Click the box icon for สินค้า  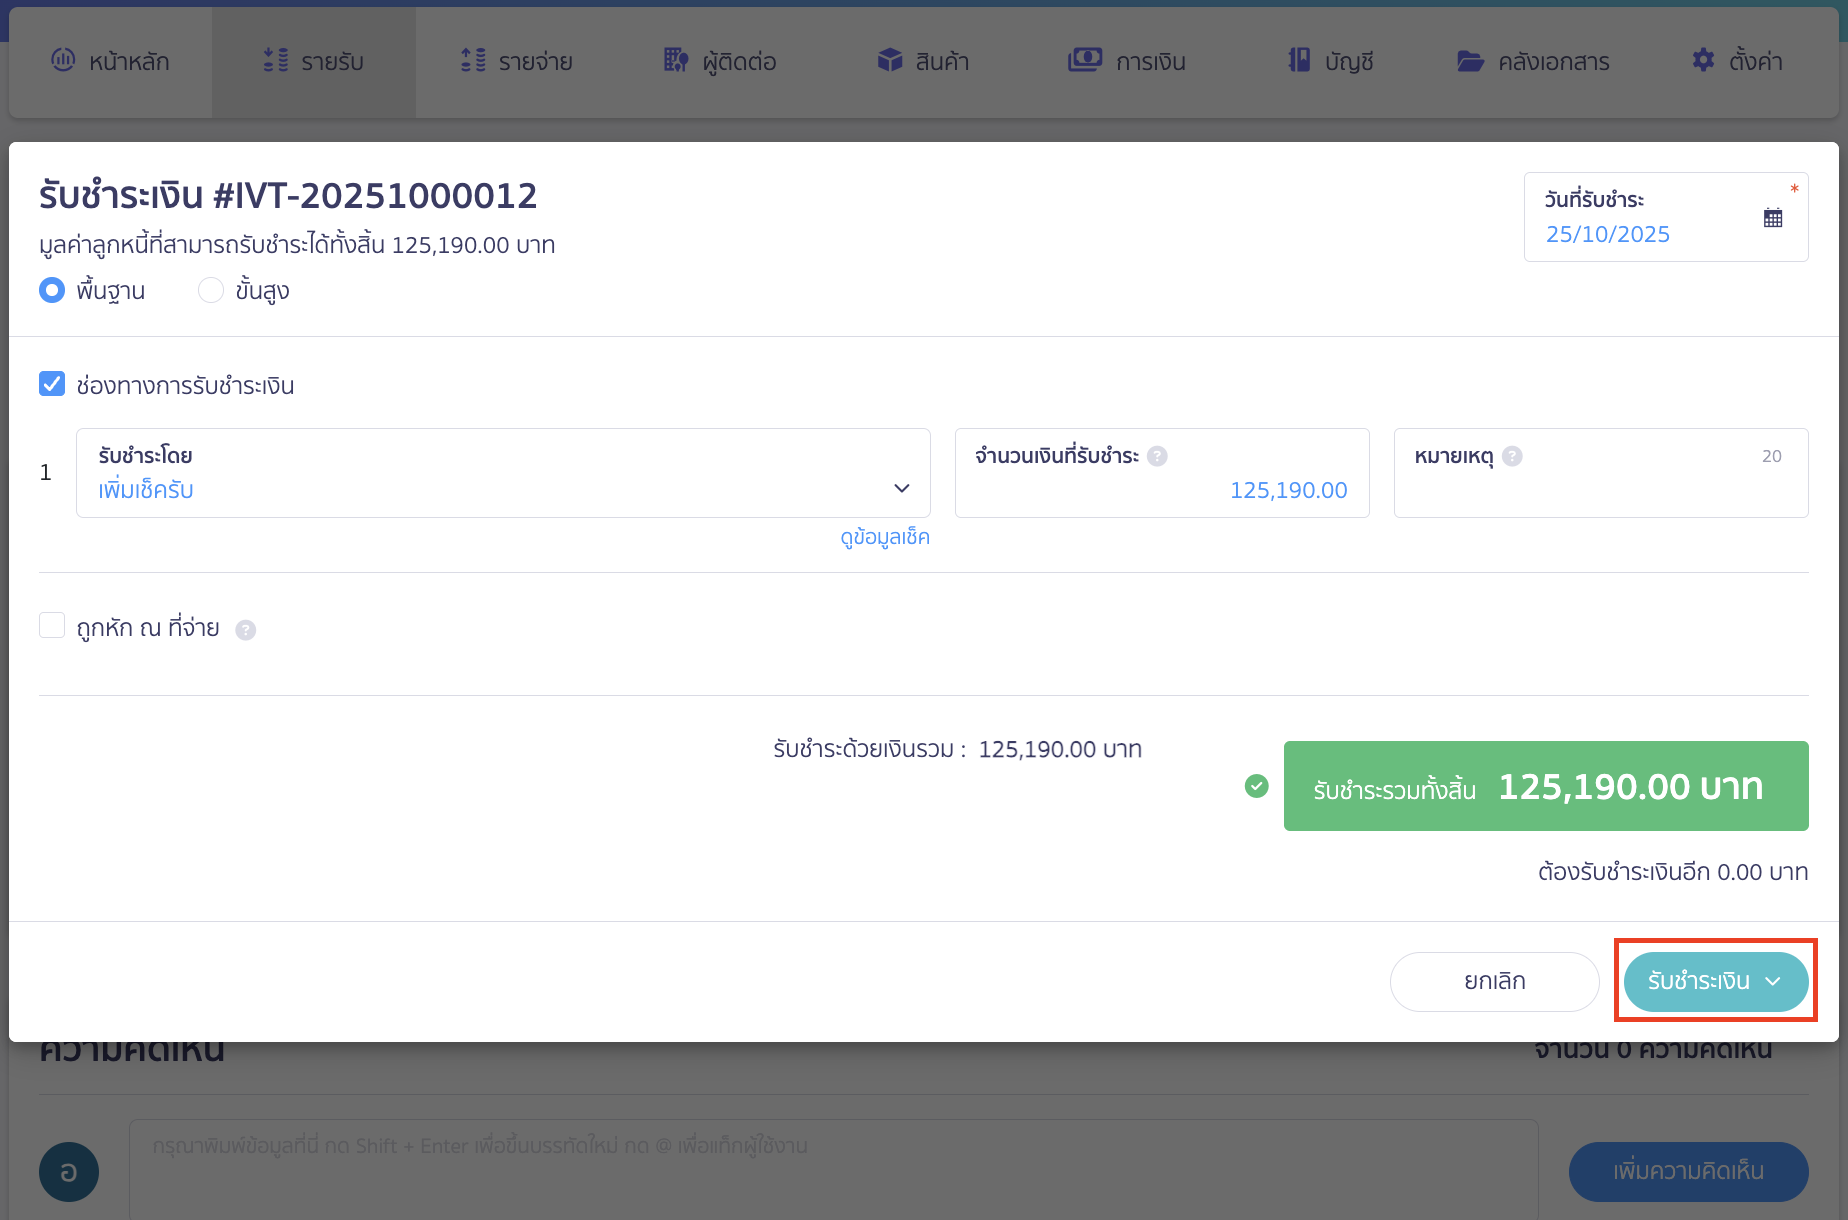click(889, 61)
